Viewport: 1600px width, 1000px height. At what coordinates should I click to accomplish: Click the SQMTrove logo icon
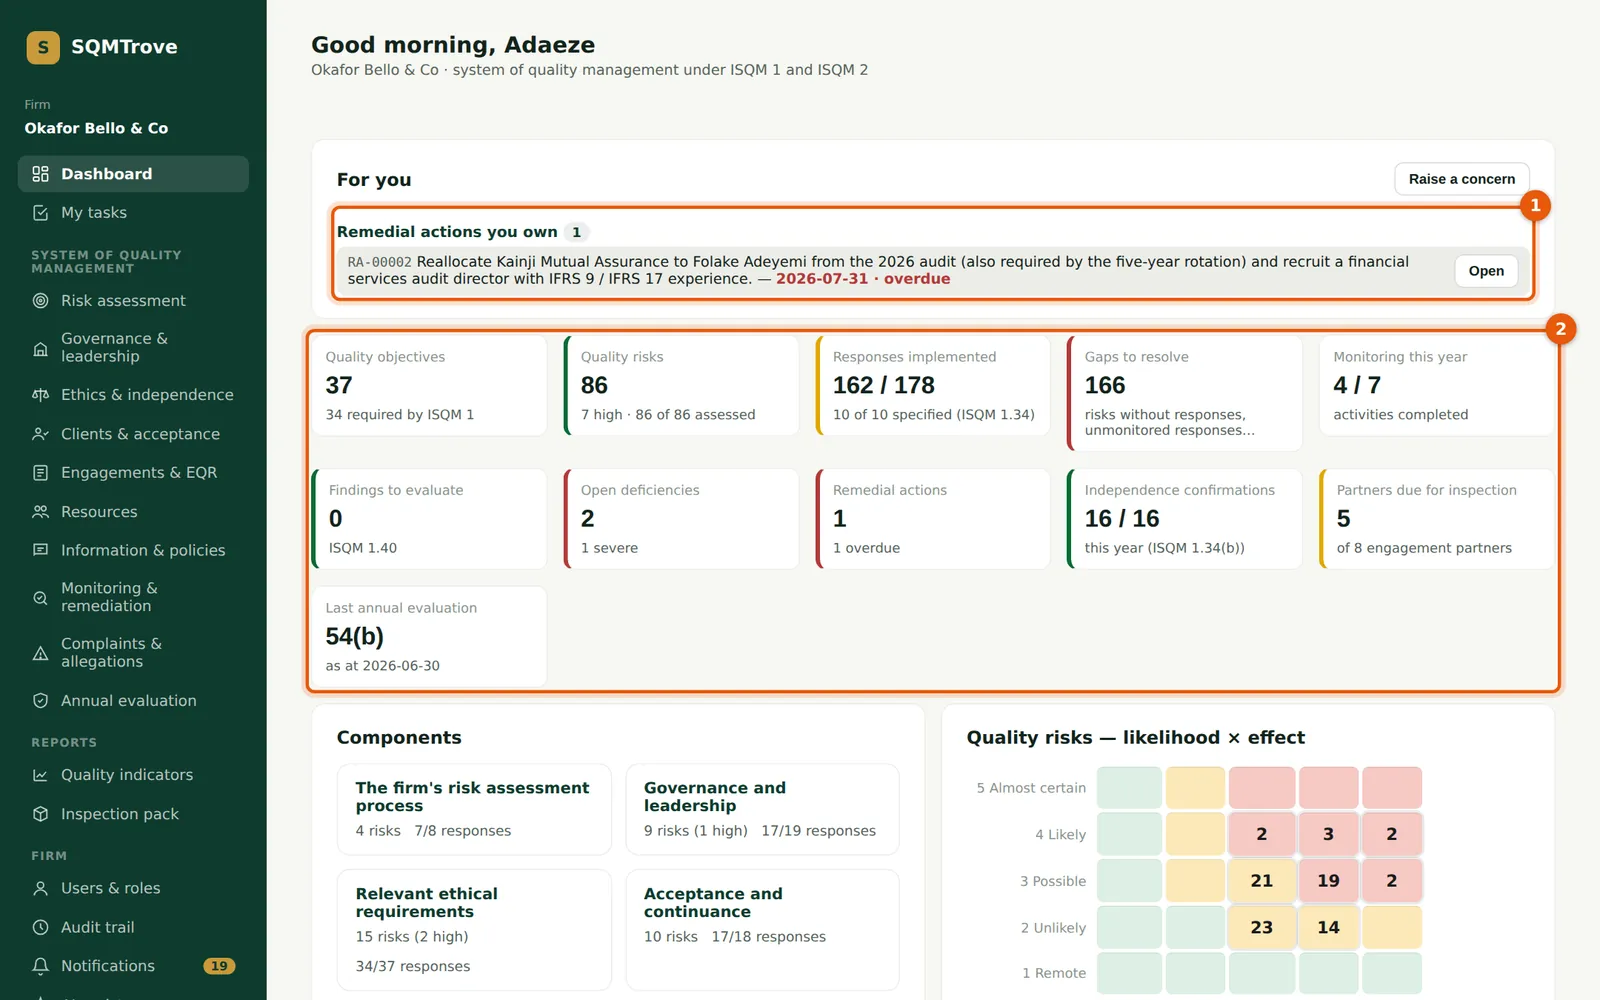click(43, 47)
